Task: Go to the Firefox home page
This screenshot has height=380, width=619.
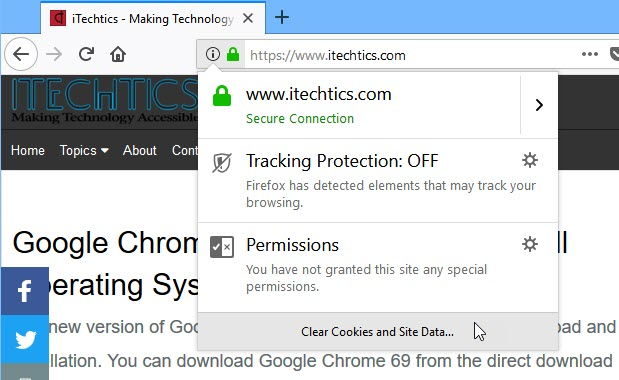Action: pos(118,54)
